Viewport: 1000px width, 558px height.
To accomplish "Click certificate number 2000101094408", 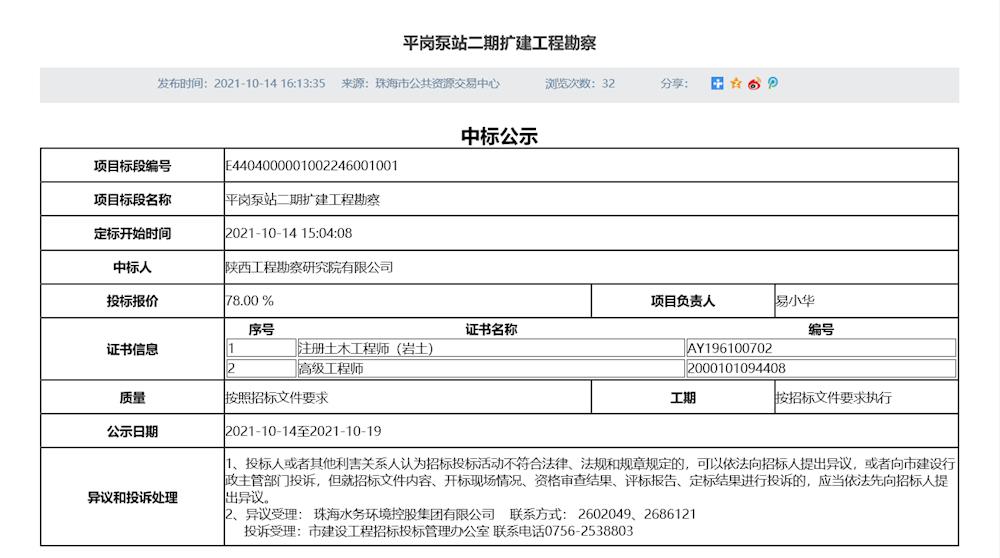I will [x=736, y=368].
